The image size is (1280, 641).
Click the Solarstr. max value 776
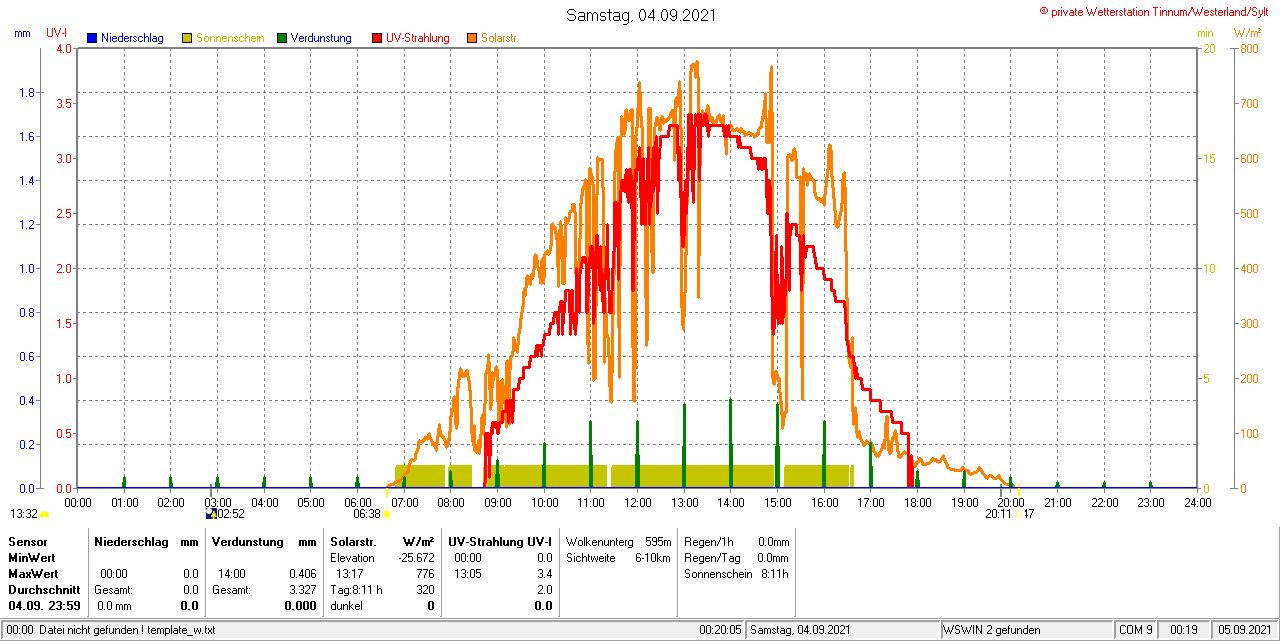click(426, 574)
